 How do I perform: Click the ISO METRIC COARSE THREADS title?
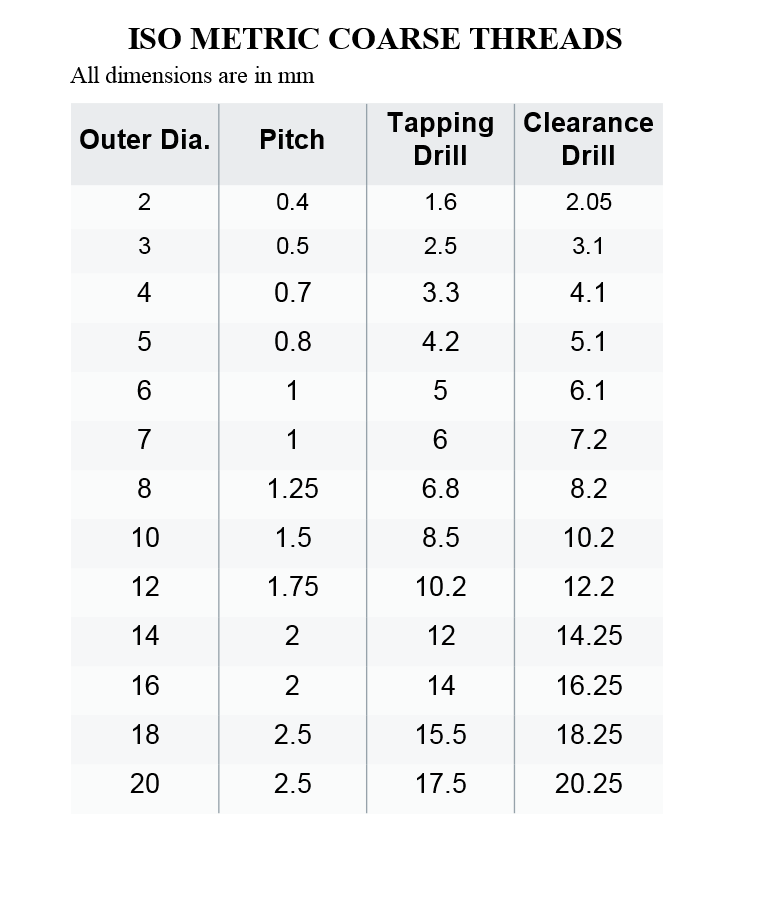point(375,39)
